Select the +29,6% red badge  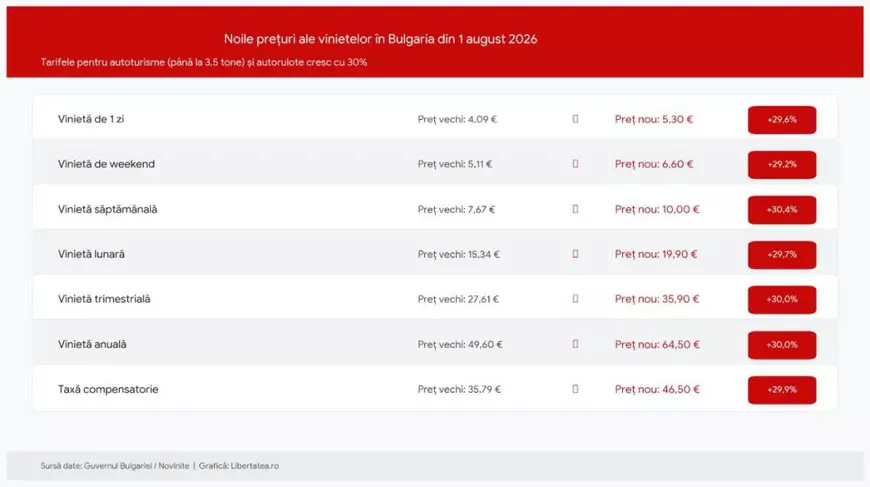point(782,120)
